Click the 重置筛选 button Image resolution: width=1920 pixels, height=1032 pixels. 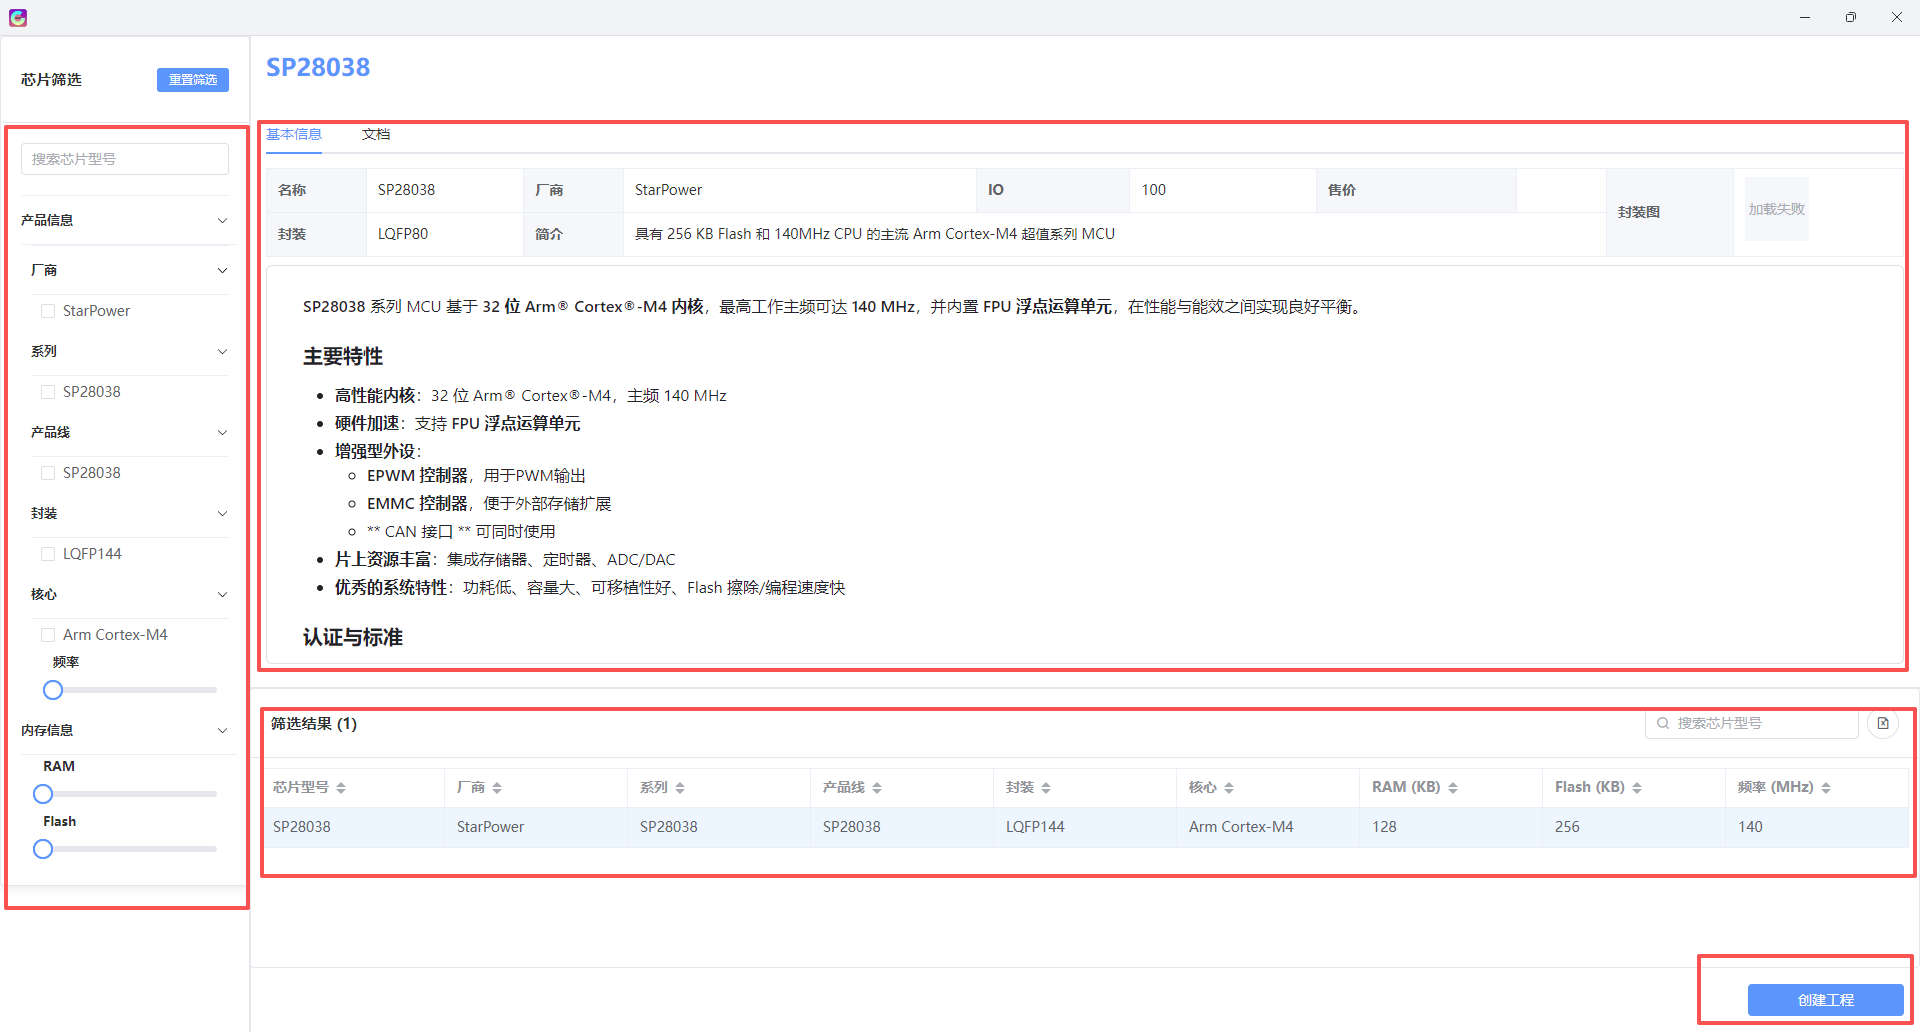coord(193,80)
